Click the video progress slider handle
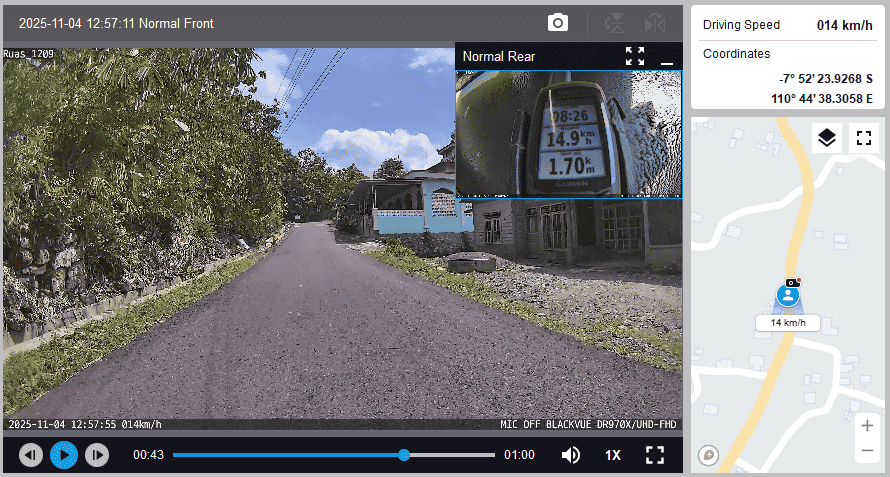890x477 pixels. (x=404, y=455)
